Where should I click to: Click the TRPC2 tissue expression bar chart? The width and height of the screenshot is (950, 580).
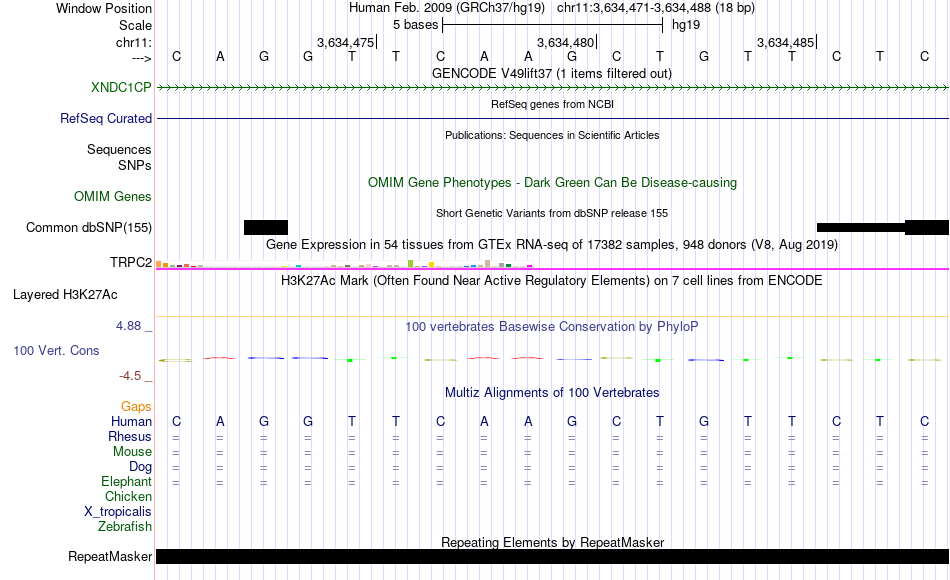click(344, 264)
